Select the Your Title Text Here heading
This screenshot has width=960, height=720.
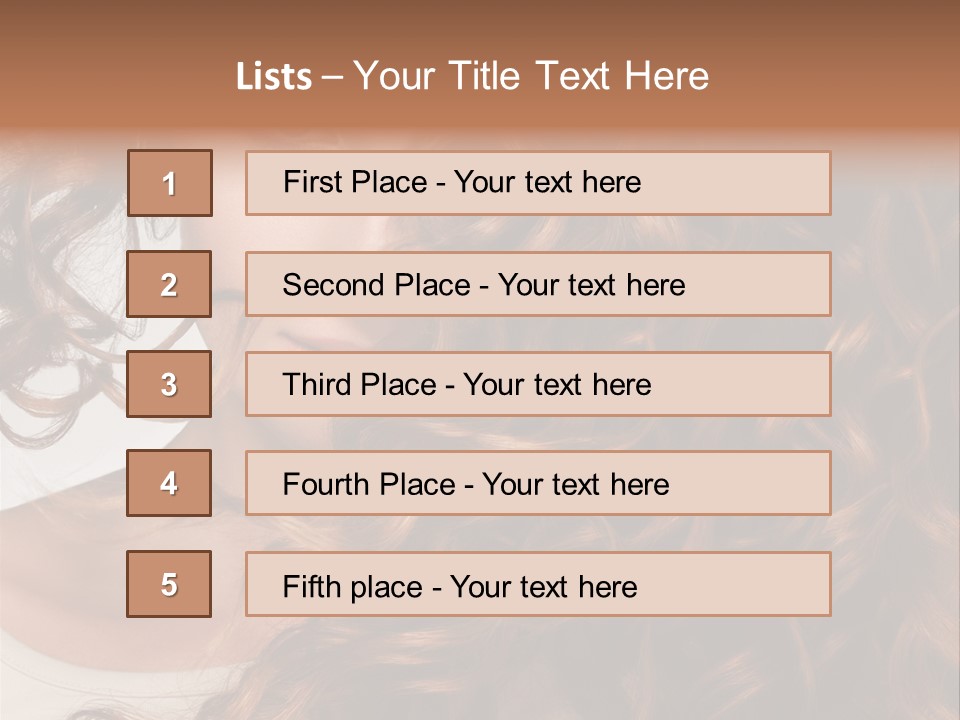point(531,76)
